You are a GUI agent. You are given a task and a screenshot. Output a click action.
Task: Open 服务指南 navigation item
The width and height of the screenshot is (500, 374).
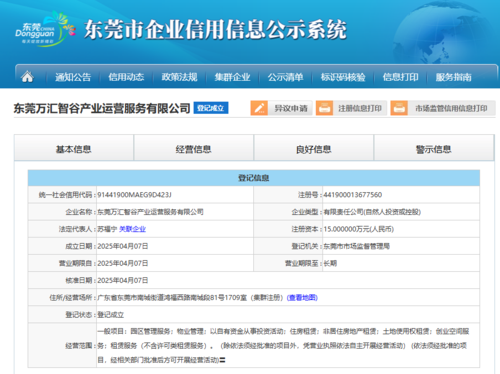coord(453,77)
